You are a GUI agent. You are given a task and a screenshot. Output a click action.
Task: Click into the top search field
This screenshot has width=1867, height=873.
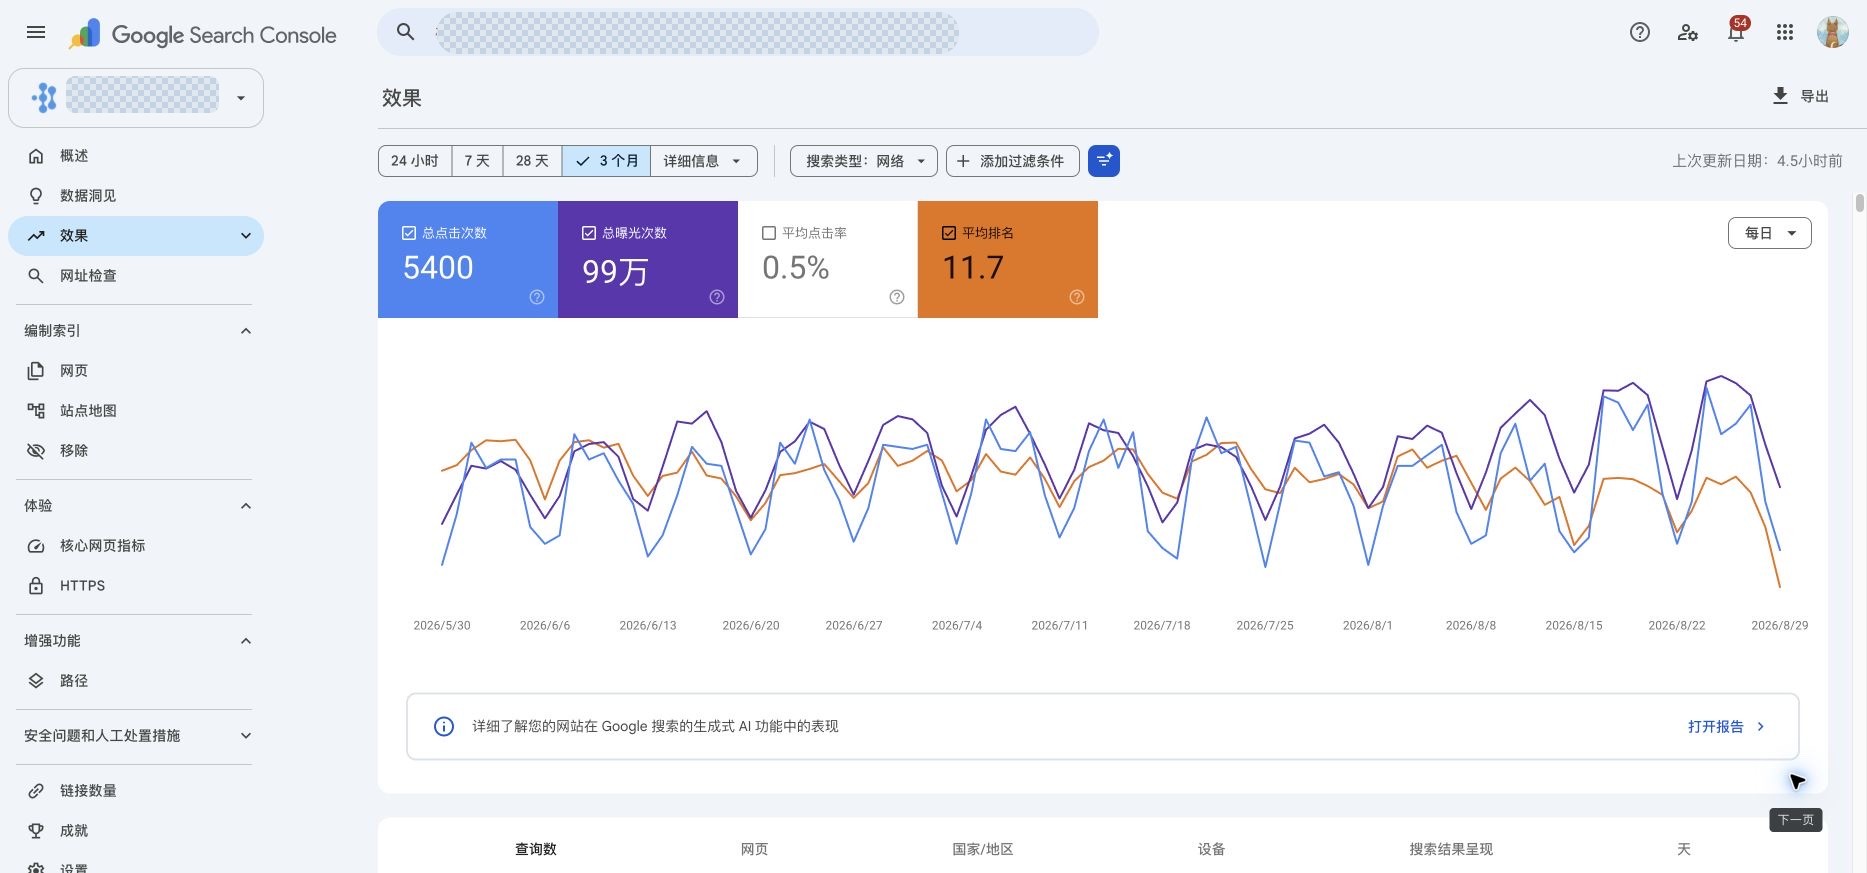coord(738,32)
